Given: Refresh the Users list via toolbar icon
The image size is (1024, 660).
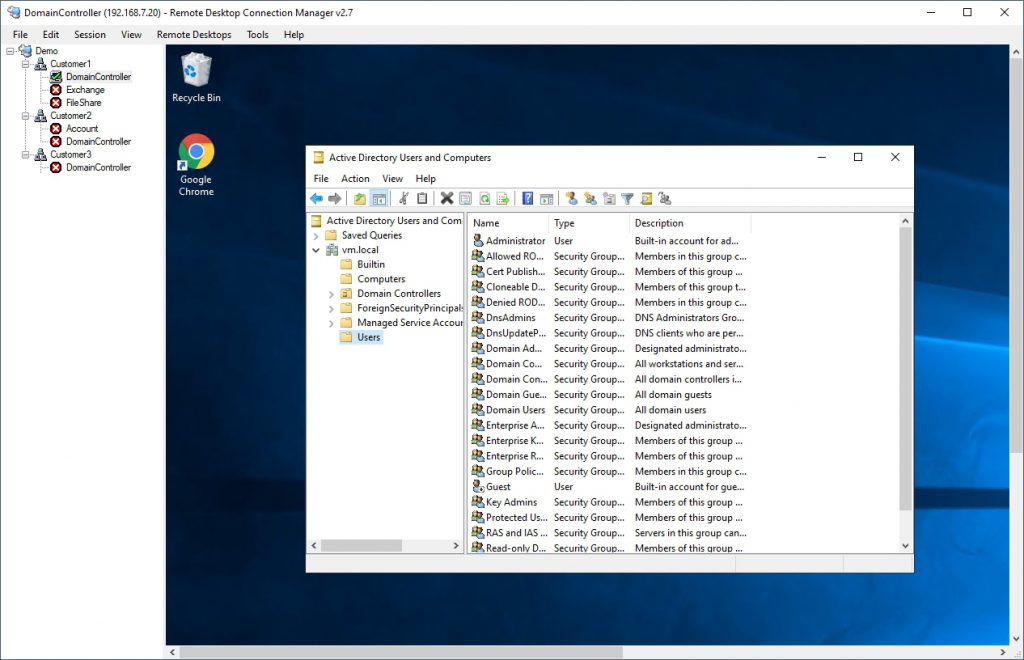Looking at the screenshot, I should point(485,197).
